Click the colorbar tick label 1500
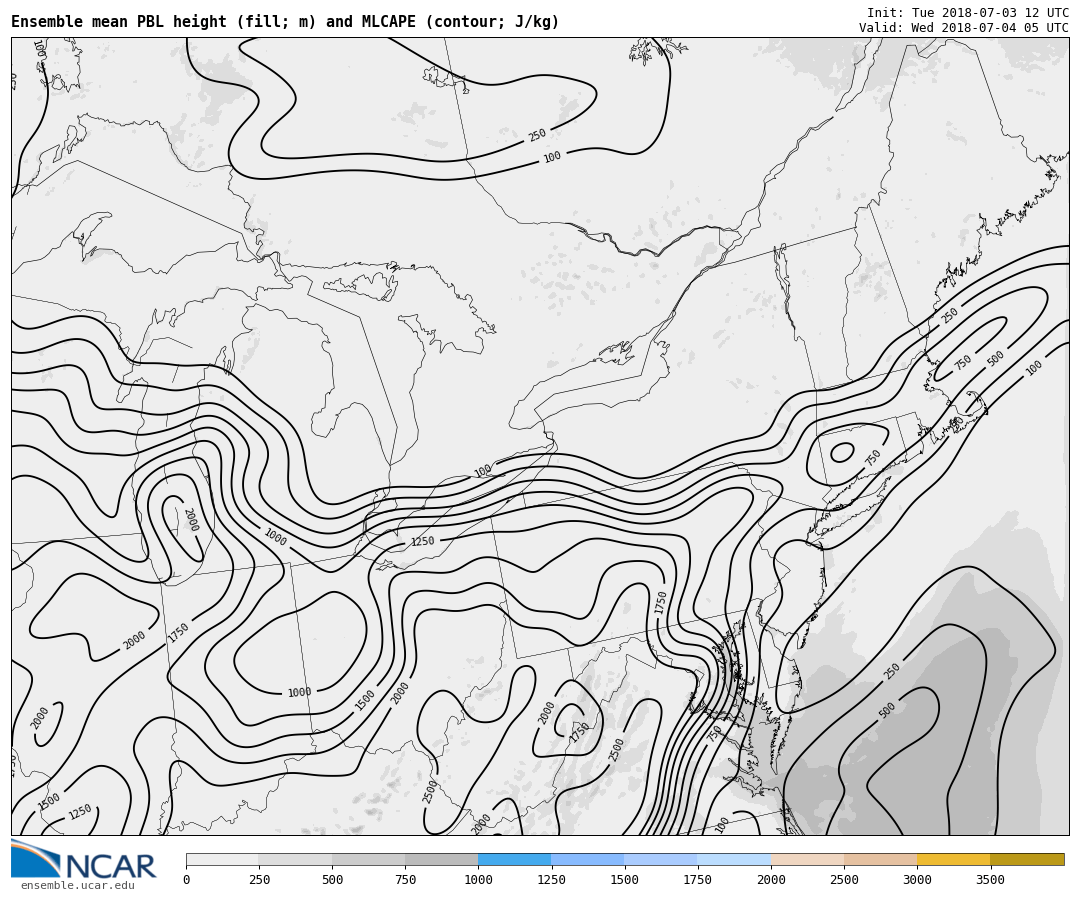The height and width of the screenshot is (898, 1080). (x=625, y=879)
